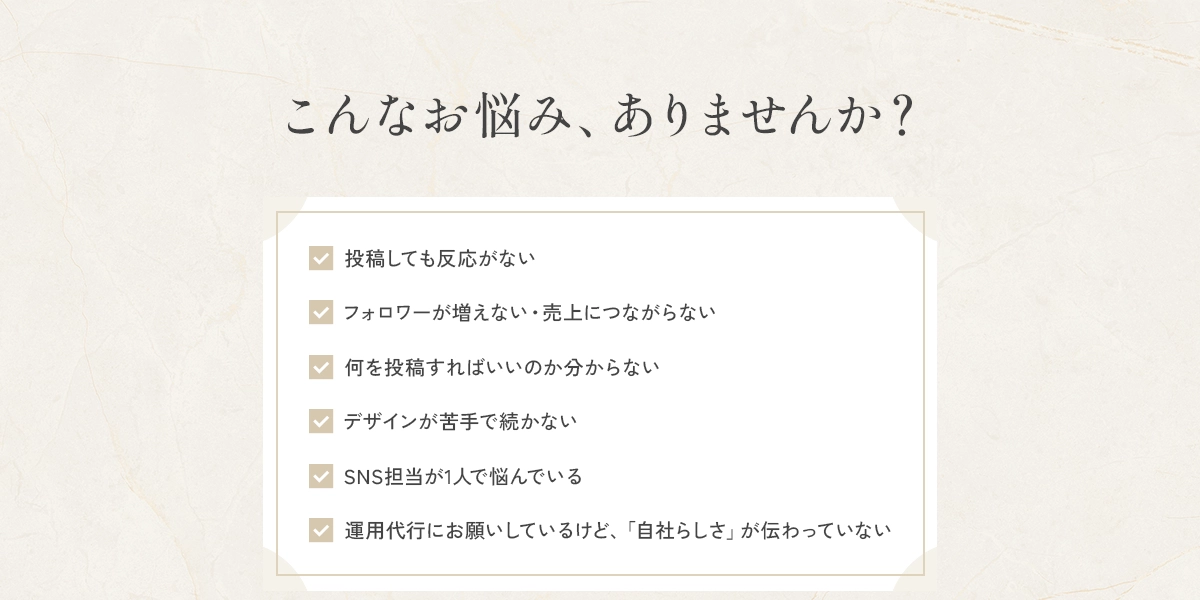
Task: Click the text 投稿しても反応がない
Action: (x=439, y=258)
